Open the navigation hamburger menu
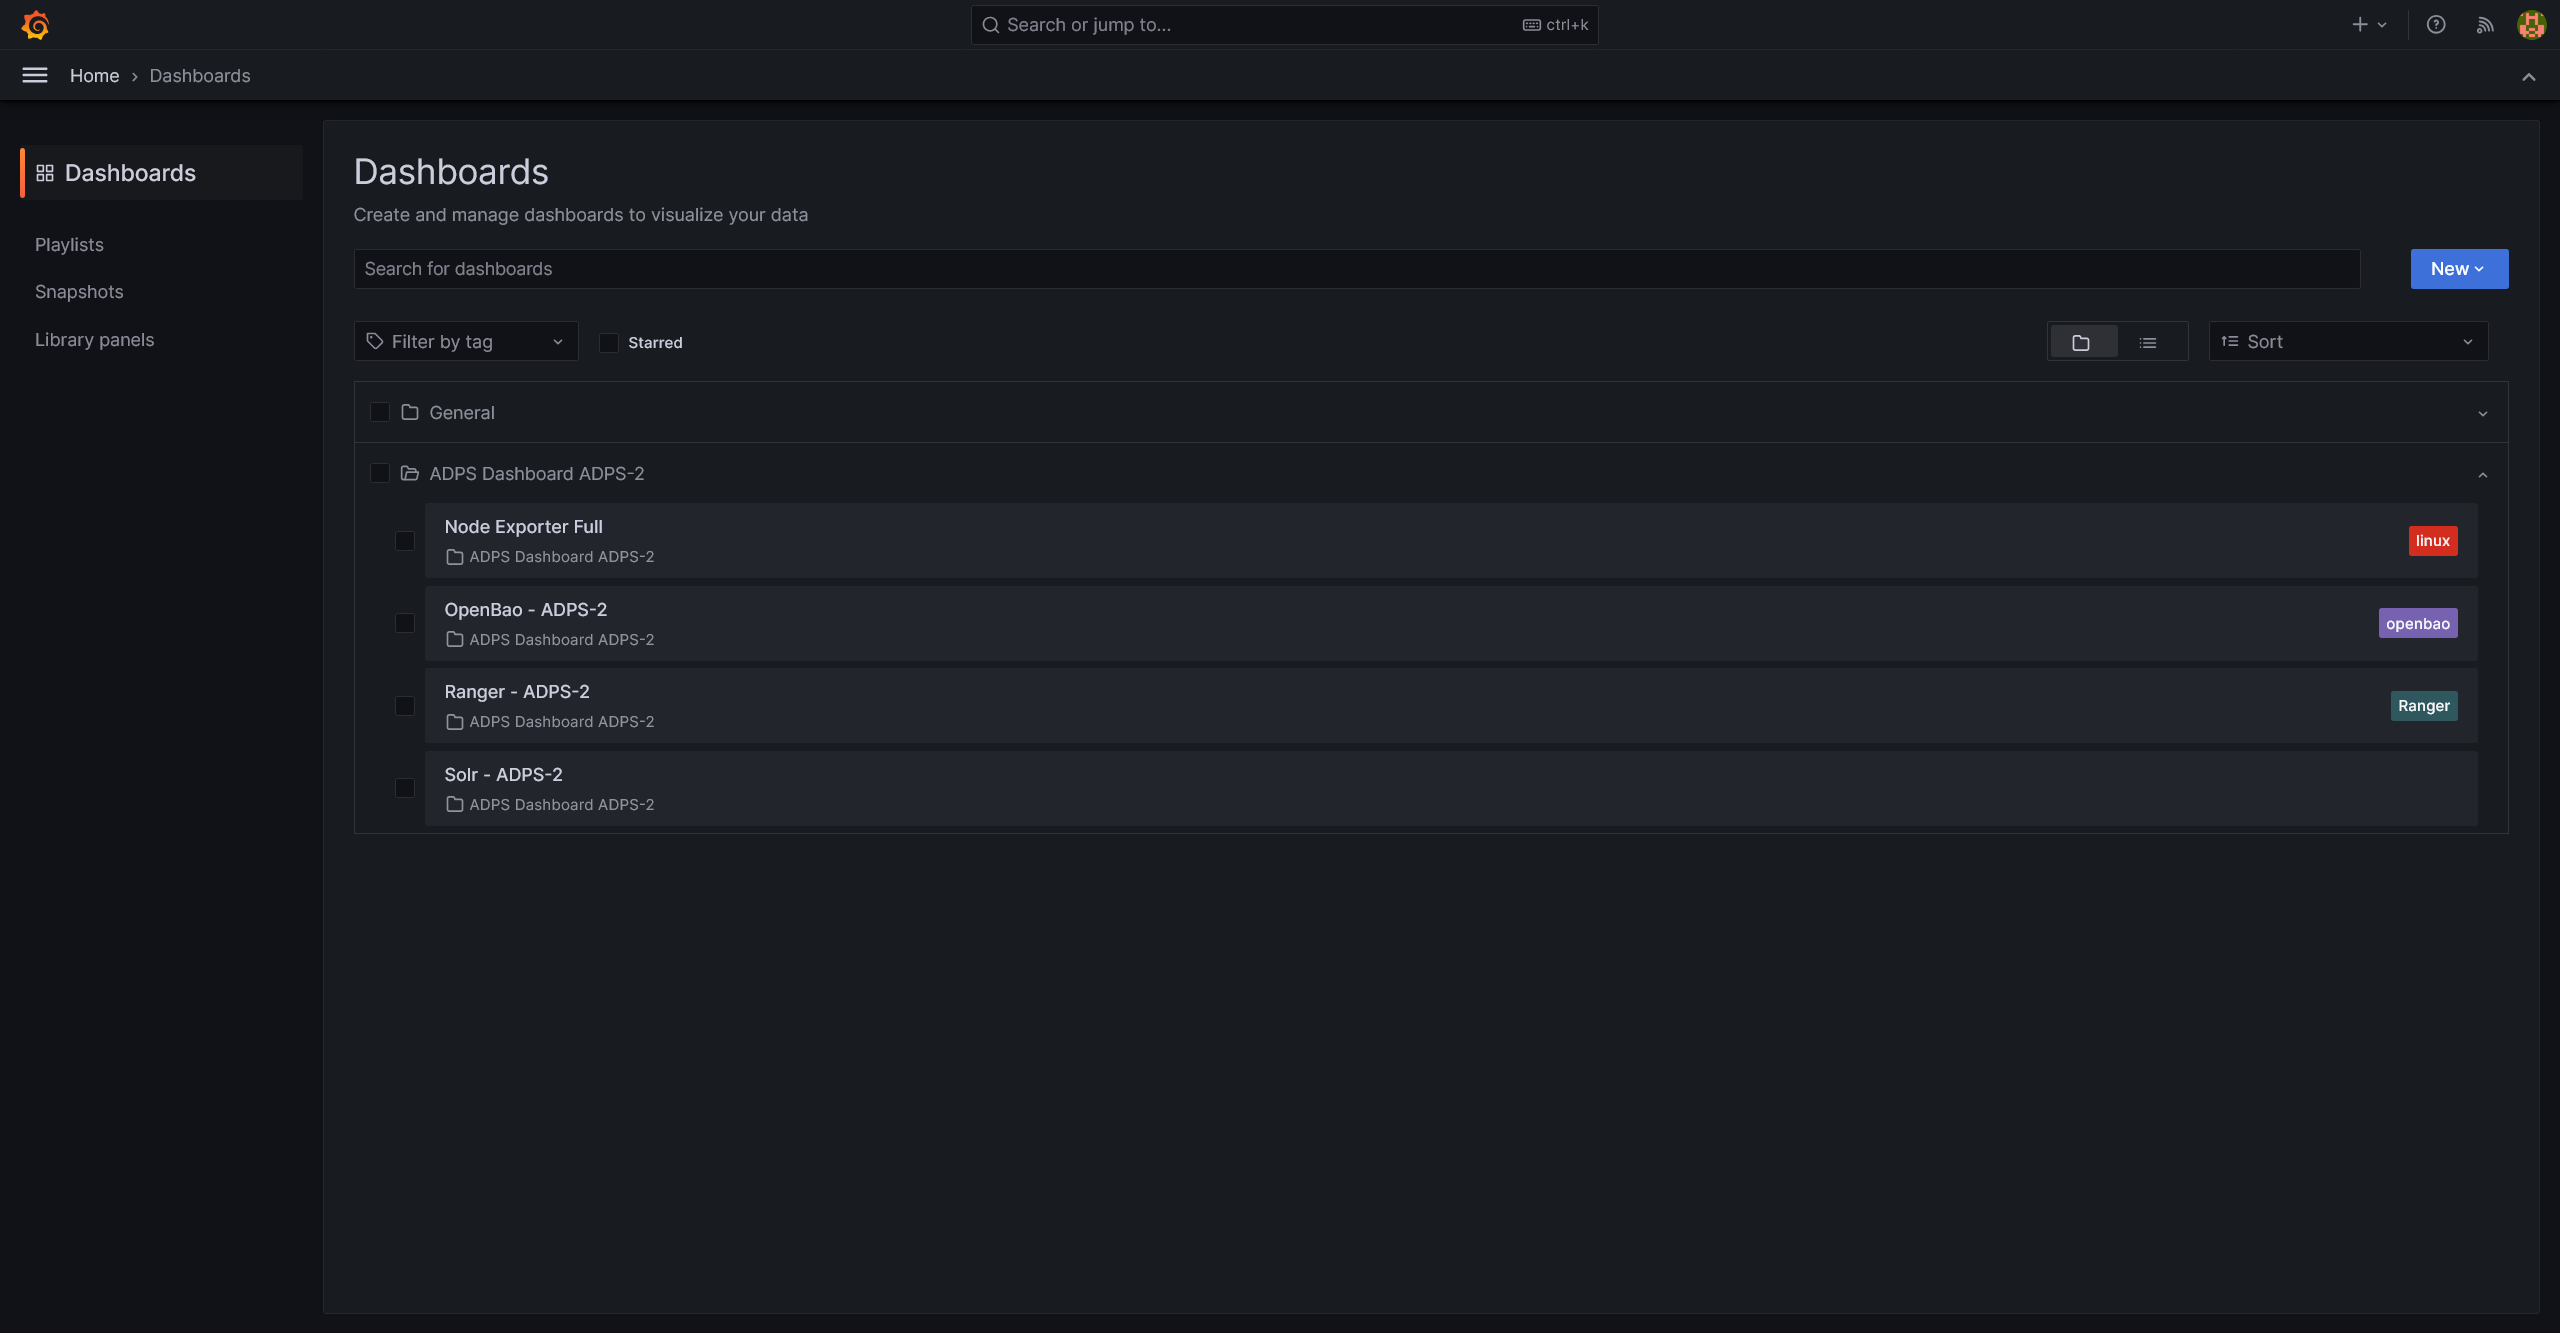Screen dimensions: 2560x1333 (x=33, y=75)
